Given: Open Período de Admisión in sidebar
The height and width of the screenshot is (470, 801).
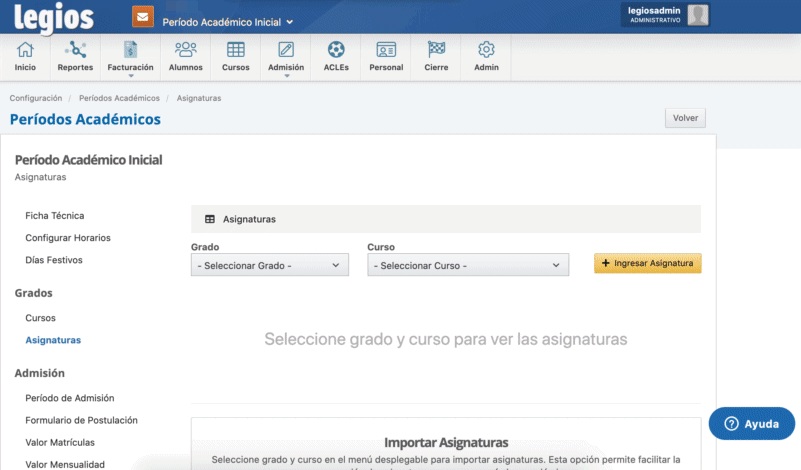Looking at the screenshot, I should coord(70,398).
